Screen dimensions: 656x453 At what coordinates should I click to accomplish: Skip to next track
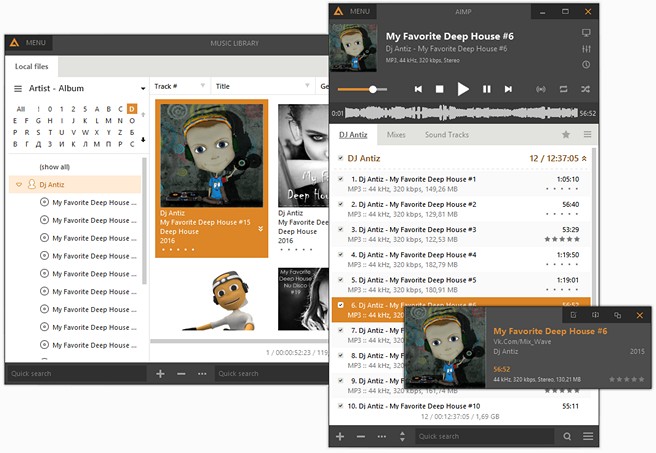pyautogui.click(x=508, y=89)
